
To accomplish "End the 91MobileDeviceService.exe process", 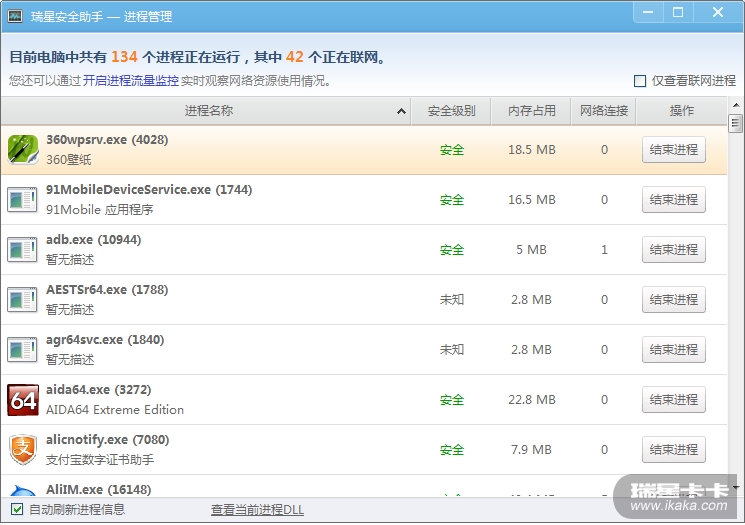I will point(674,200).
